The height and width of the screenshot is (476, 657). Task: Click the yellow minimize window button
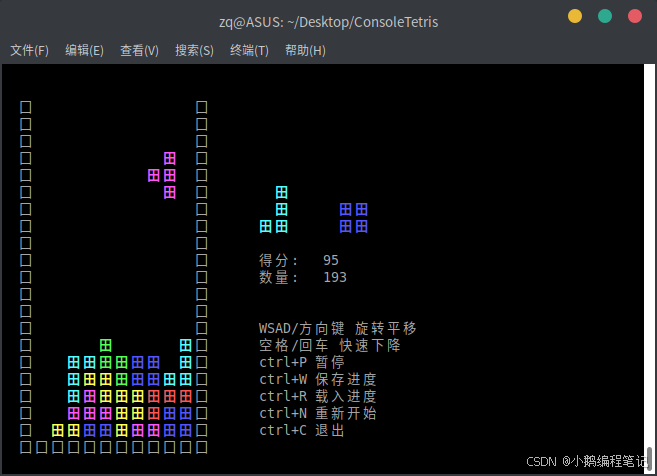(575, 16)
